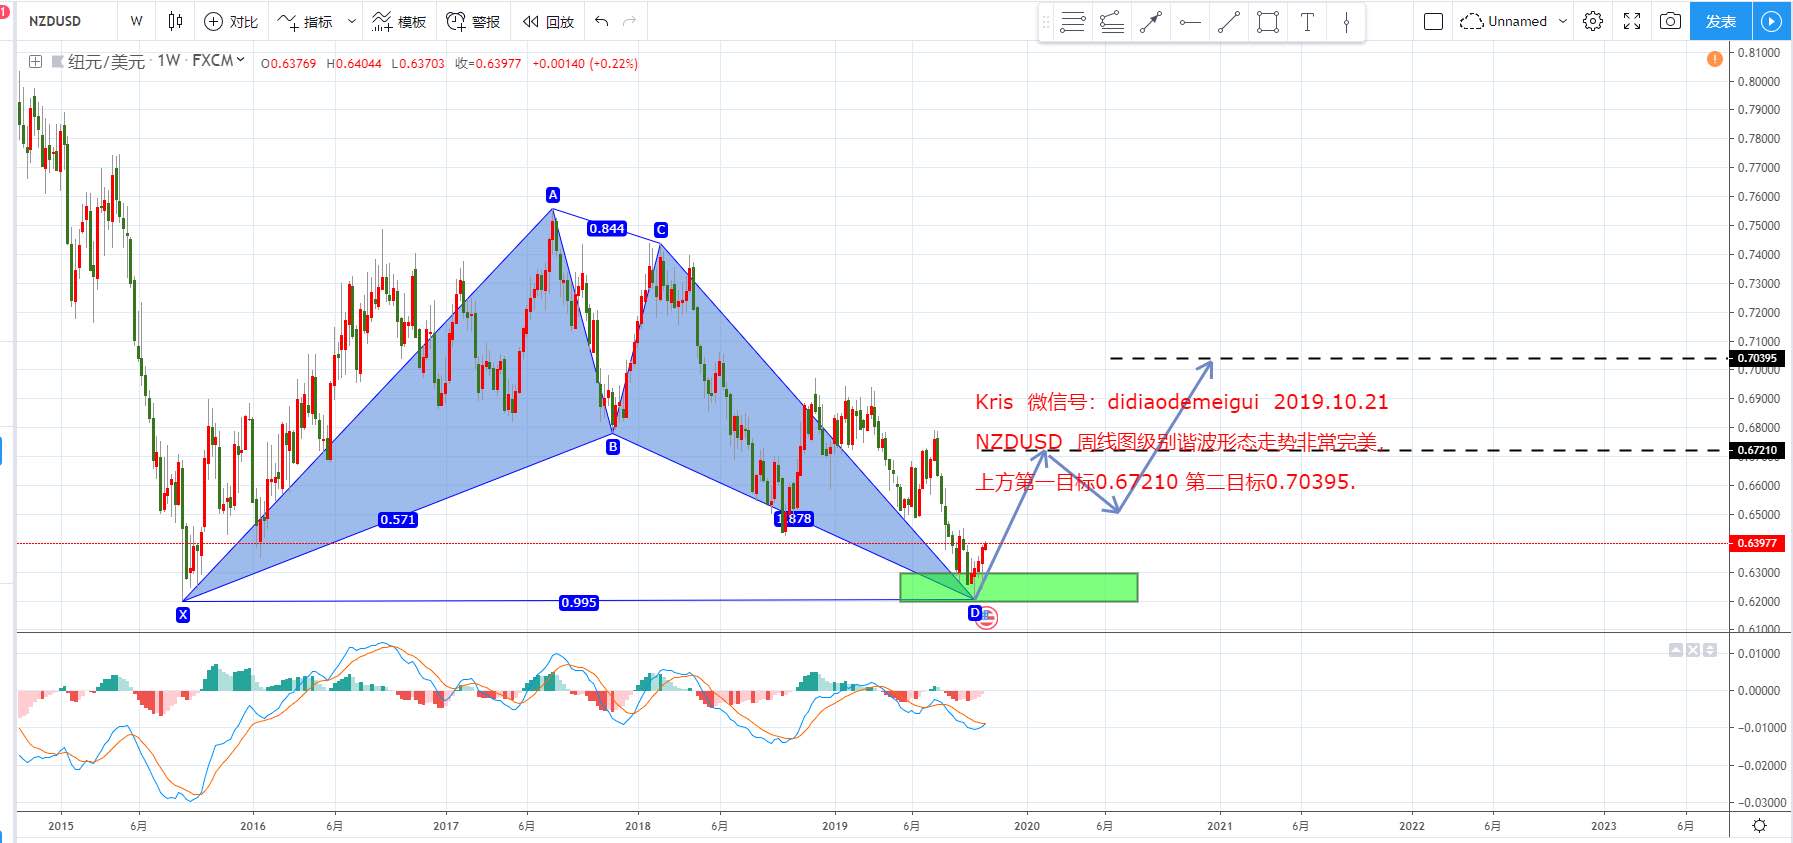Image resolution: width=1793 pixels, height=843 pixels.
Task: Open the 指标 indicators dialog
Action: pyautogui.click(x=305, y=21)
